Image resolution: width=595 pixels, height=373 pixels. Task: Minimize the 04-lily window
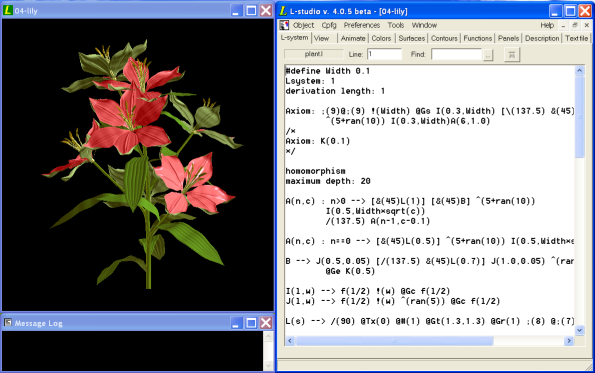(x=236, y=11)
